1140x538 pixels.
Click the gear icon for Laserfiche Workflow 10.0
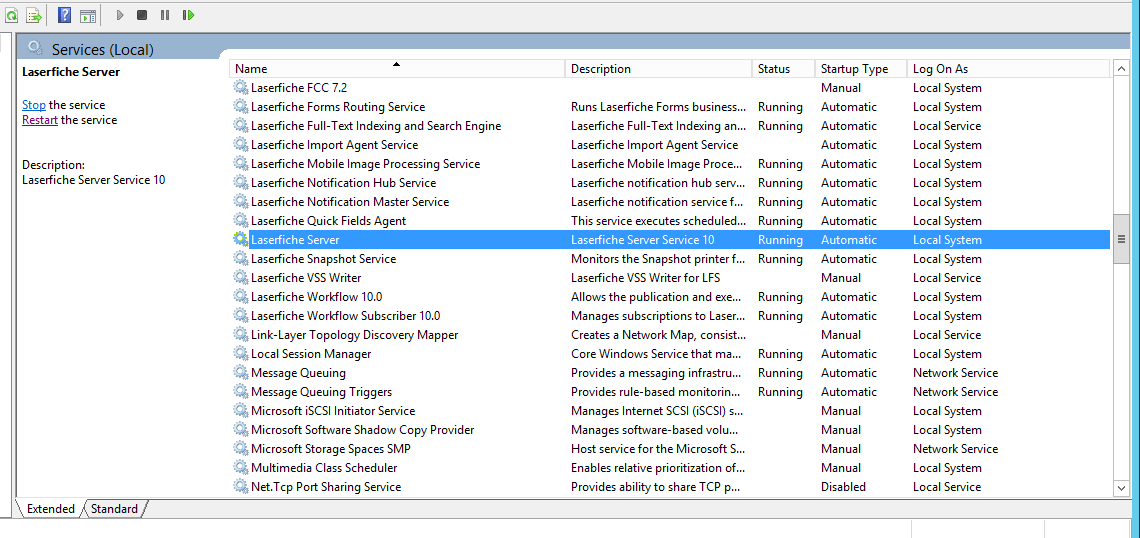click(240, 297)
